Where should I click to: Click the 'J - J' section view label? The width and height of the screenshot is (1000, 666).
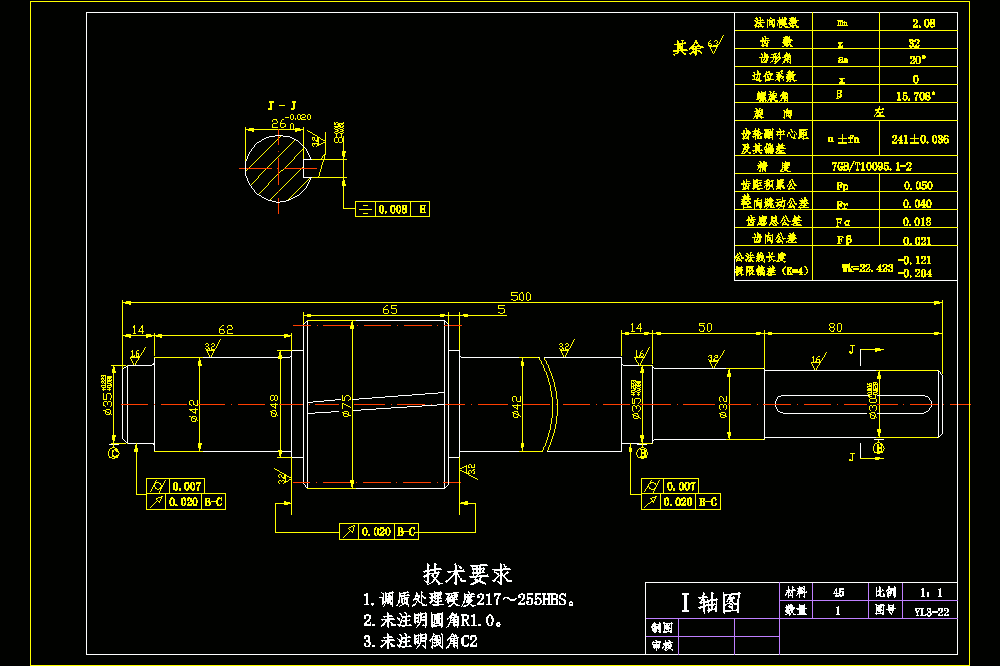(282, 105)
